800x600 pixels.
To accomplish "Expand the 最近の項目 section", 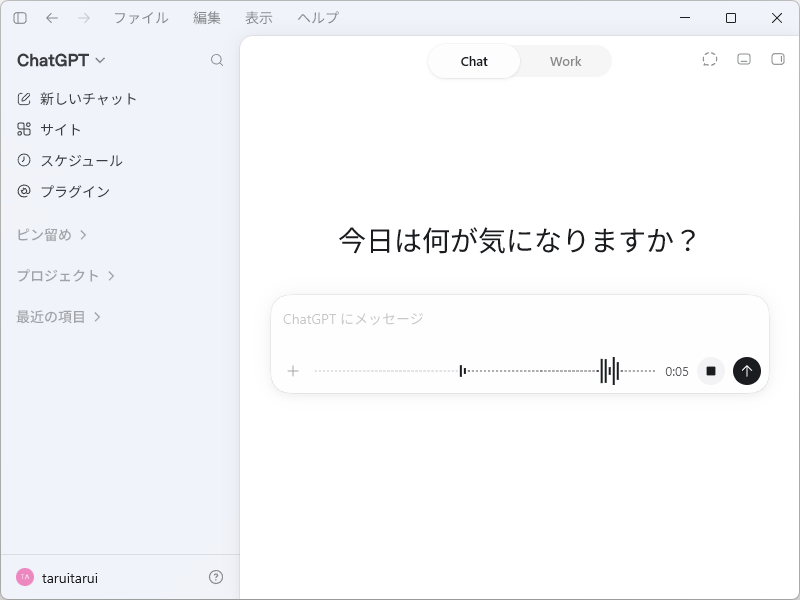I will (x=59, y=317).
